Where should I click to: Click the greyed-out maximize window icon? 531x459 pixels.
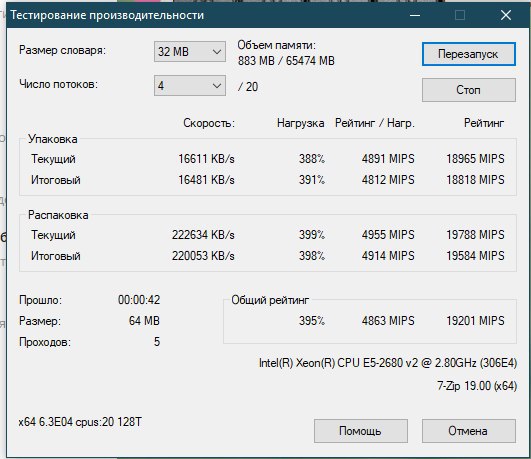460,15
